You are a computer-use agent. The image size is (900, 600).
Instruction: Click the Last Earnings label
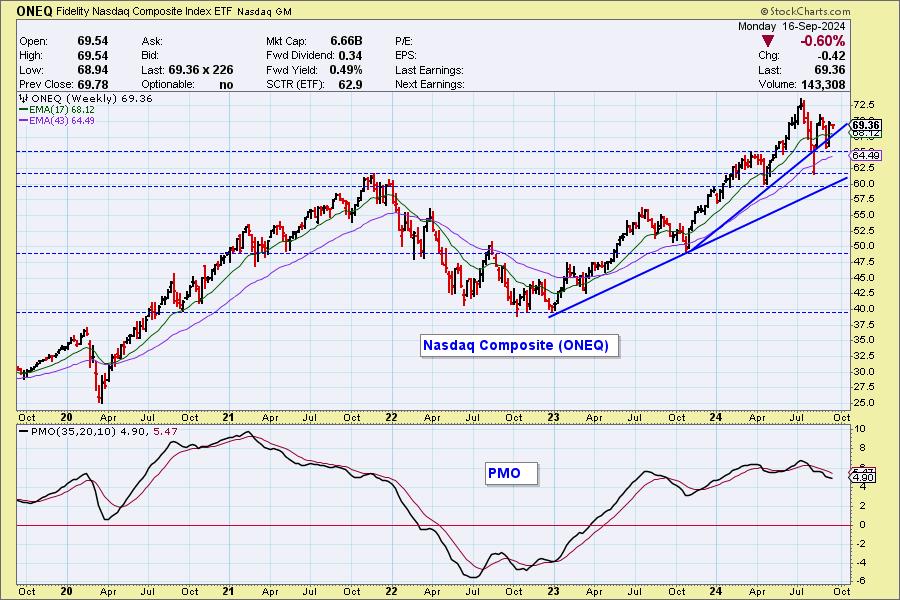tap(429, 70)
